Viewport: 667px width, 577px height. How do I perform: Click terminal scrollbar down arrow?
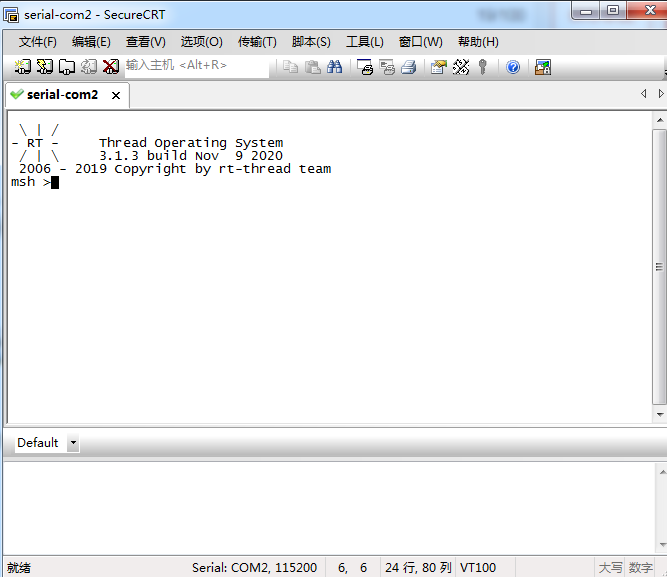pyautogui.click(x=660, y=414)
